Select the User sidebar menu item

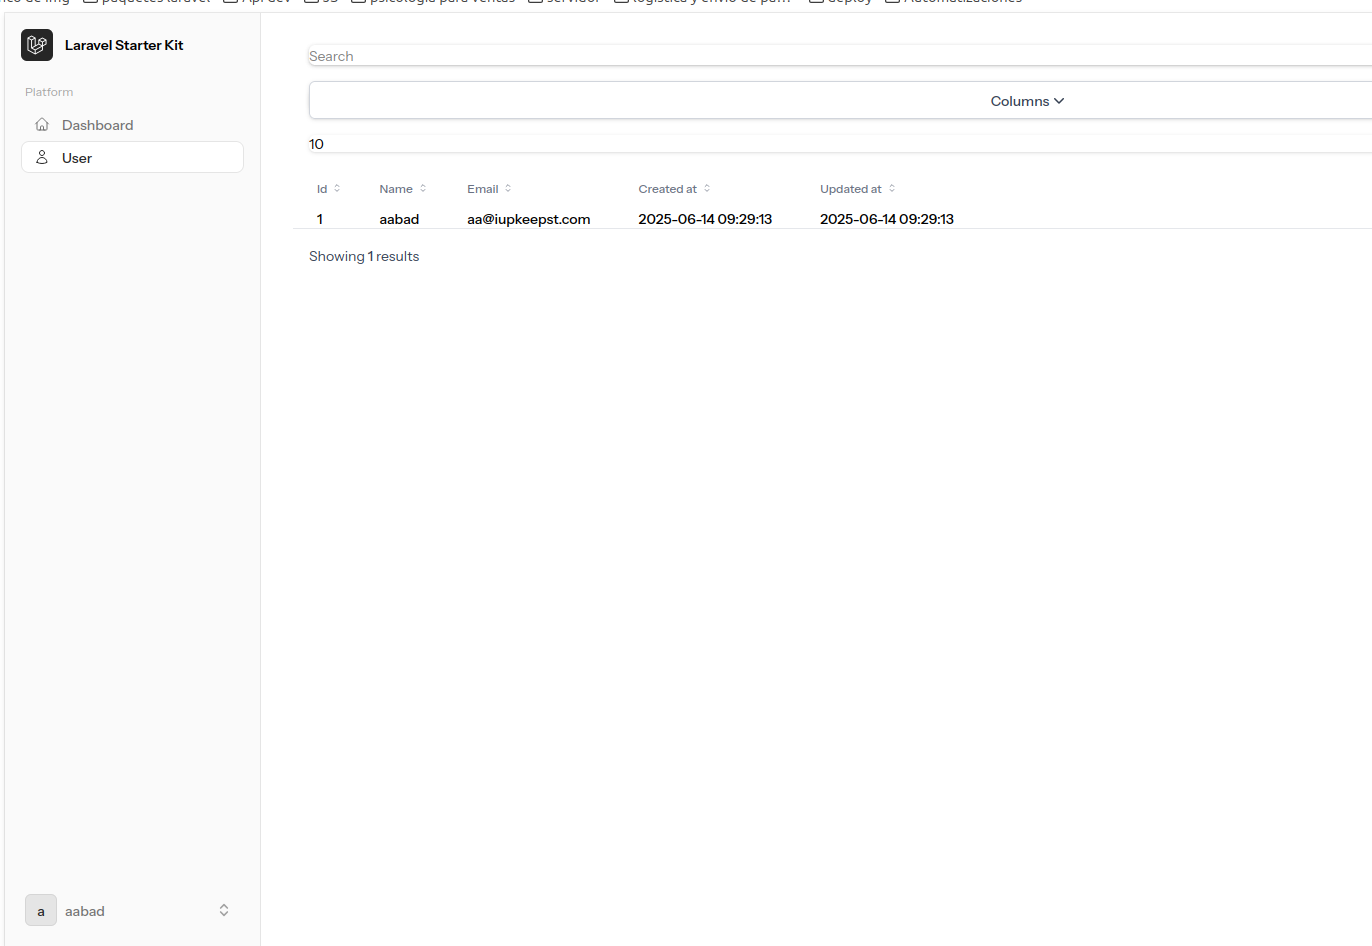tap(77, 158)
